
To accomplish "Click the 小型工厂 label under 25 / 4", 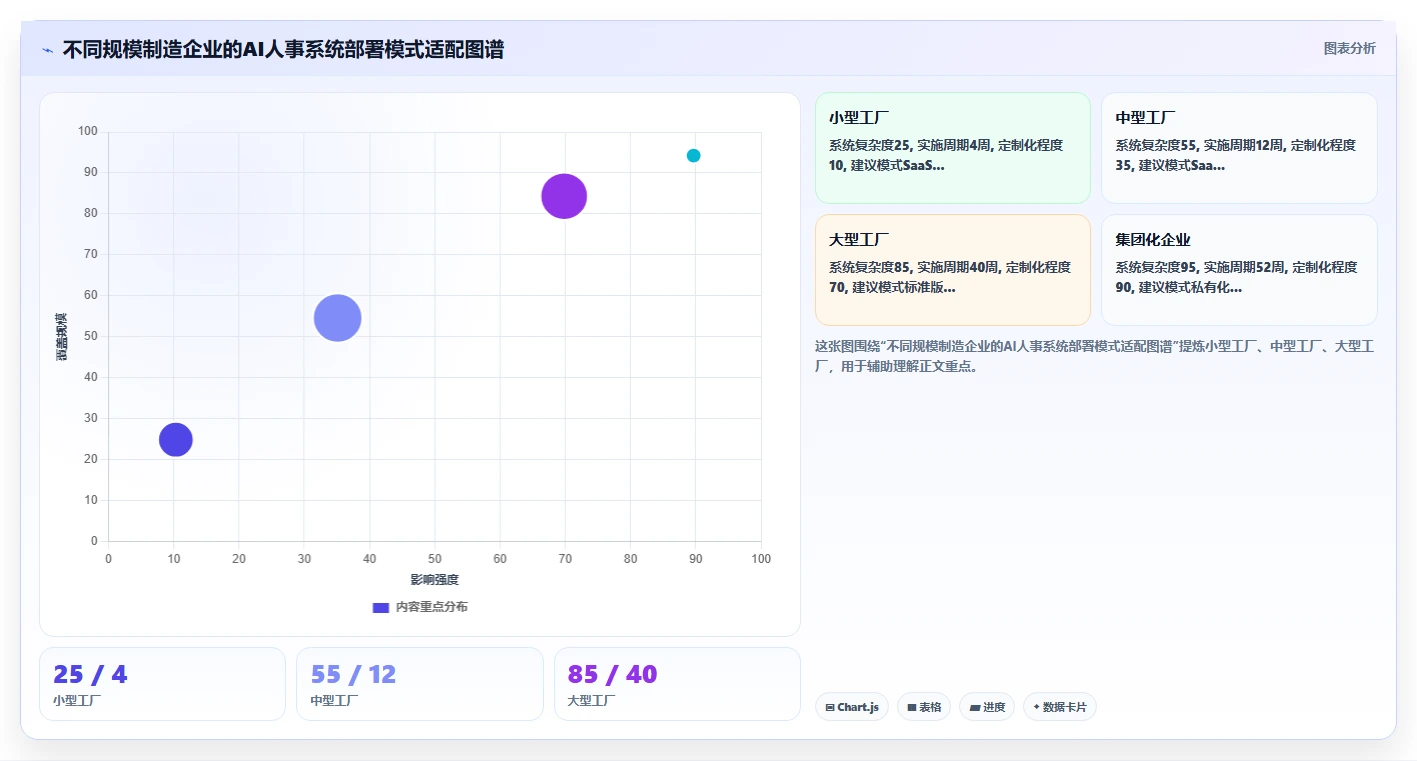I will [x=77, y=701].
